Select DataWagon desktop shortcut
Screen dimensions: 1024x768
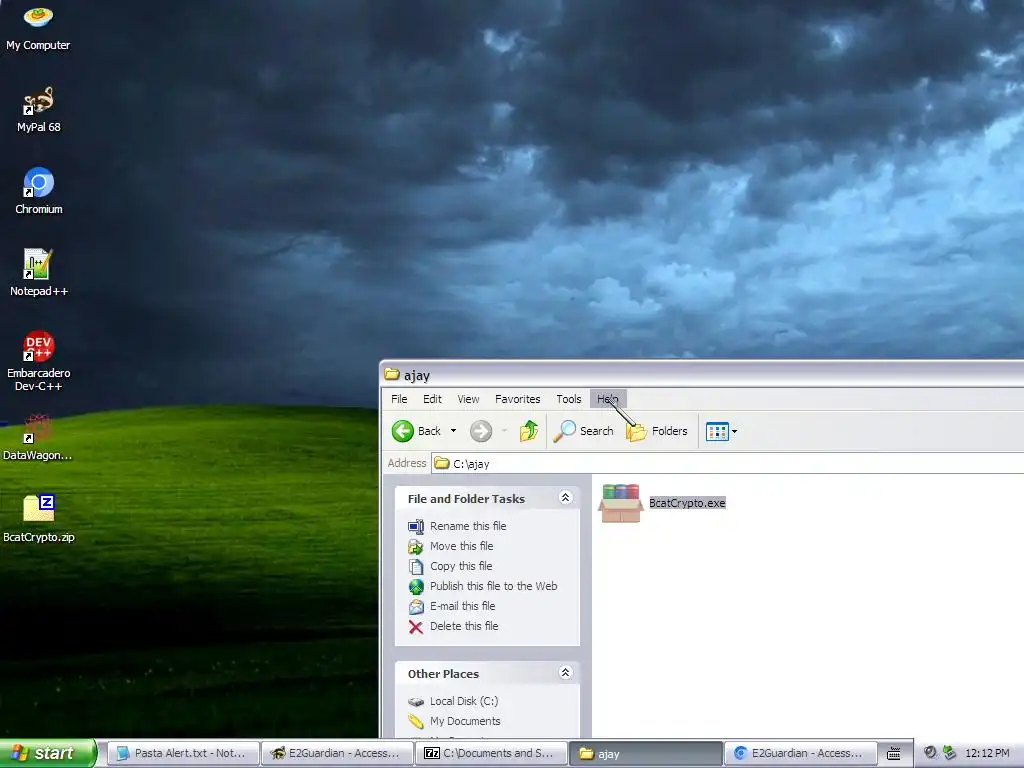tap(38, 438)
